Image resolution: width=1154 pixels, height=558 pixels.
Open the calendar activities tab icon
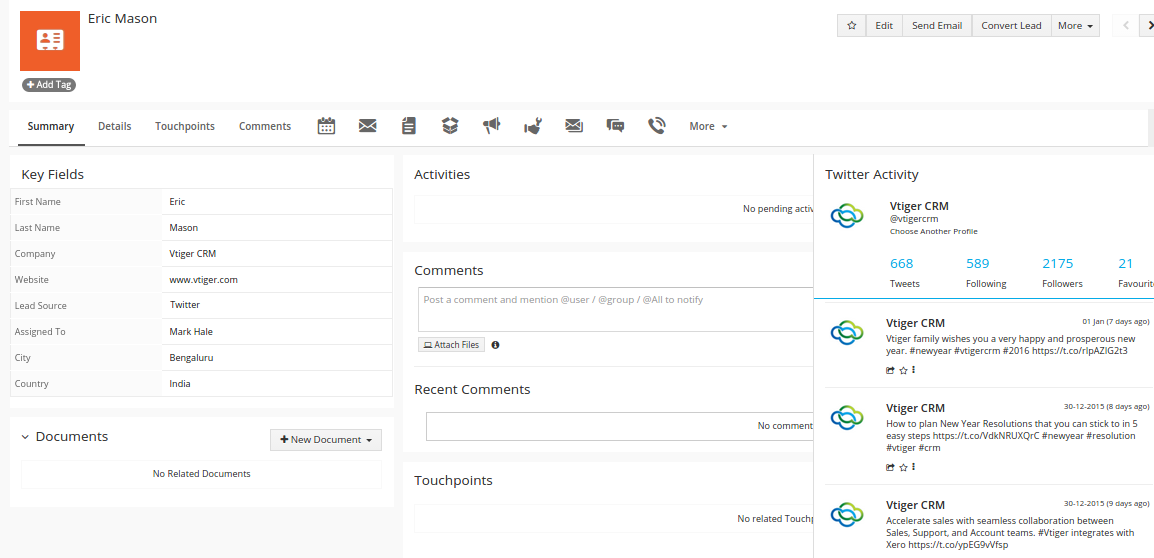(326, 126)
